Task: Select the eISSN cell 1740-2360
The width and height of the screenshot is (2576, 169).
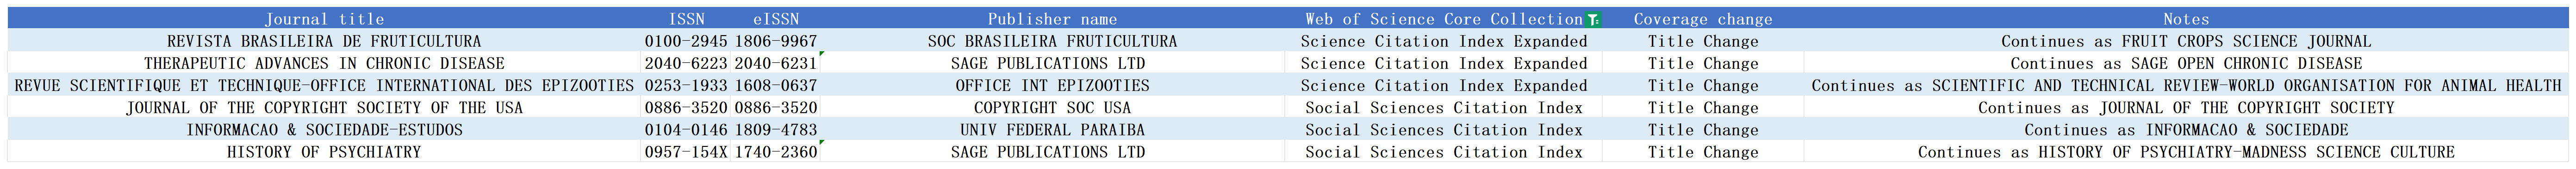Action: pyautogui.click(x=776, y=152)
